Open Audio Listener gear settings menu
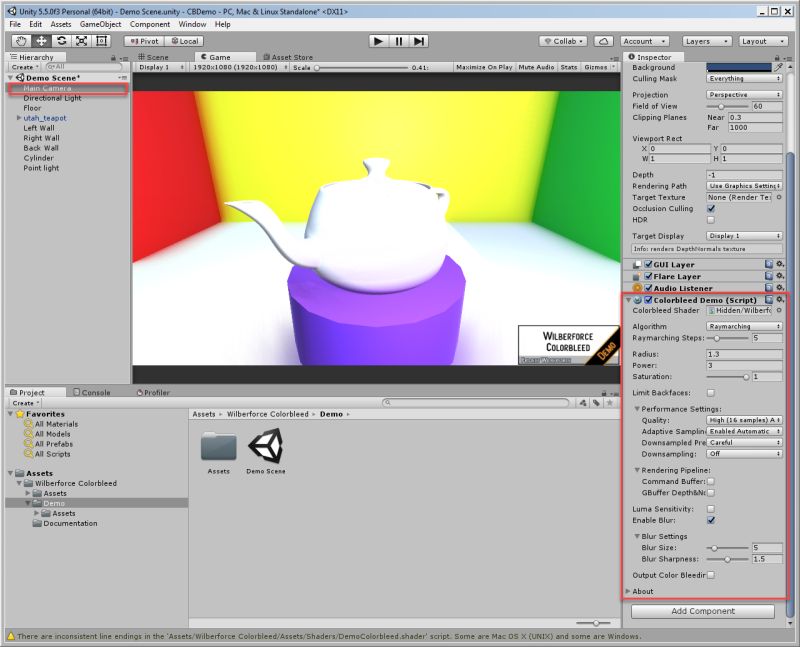Screen dimensions: 800x647 780,288
